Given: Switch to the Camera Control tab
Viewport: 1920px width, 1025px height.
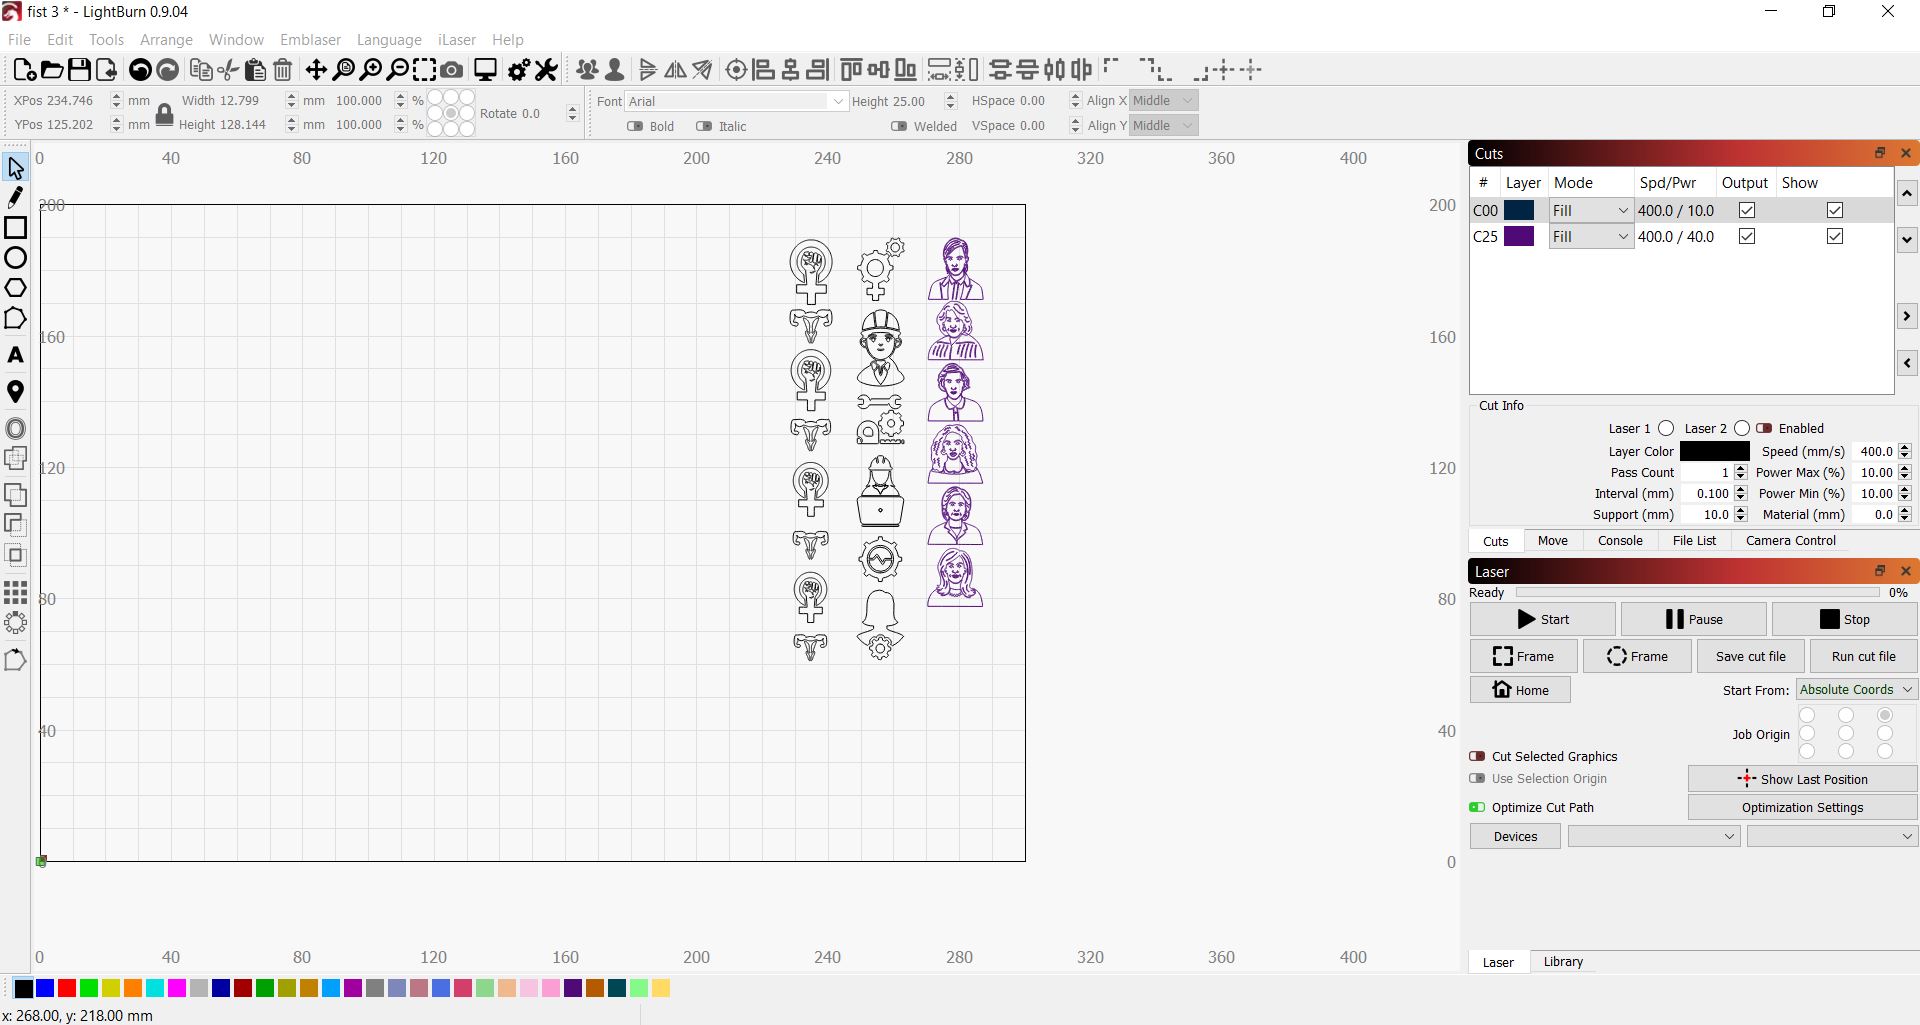Looking at the screenshot, I should click(1791, 540).
